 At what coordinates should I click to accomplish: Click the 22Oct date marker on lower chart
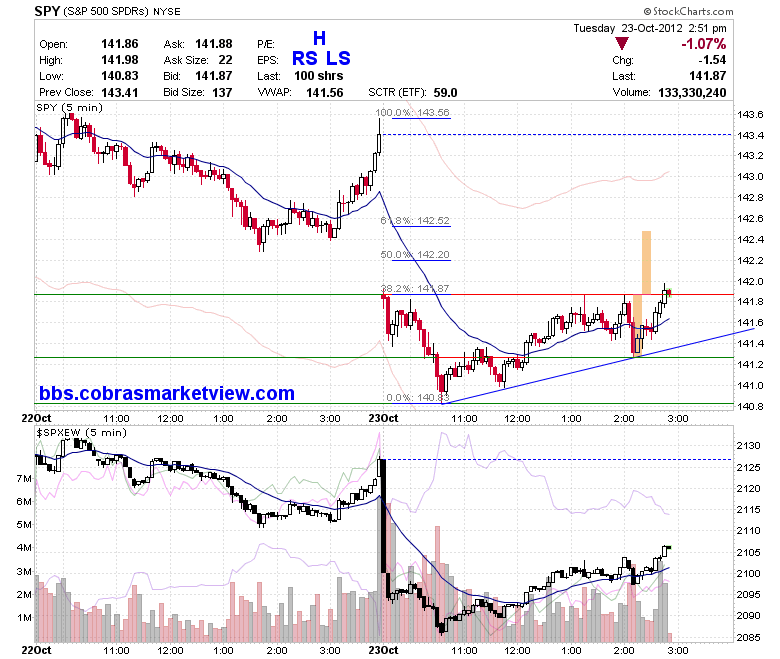(36, 650)
